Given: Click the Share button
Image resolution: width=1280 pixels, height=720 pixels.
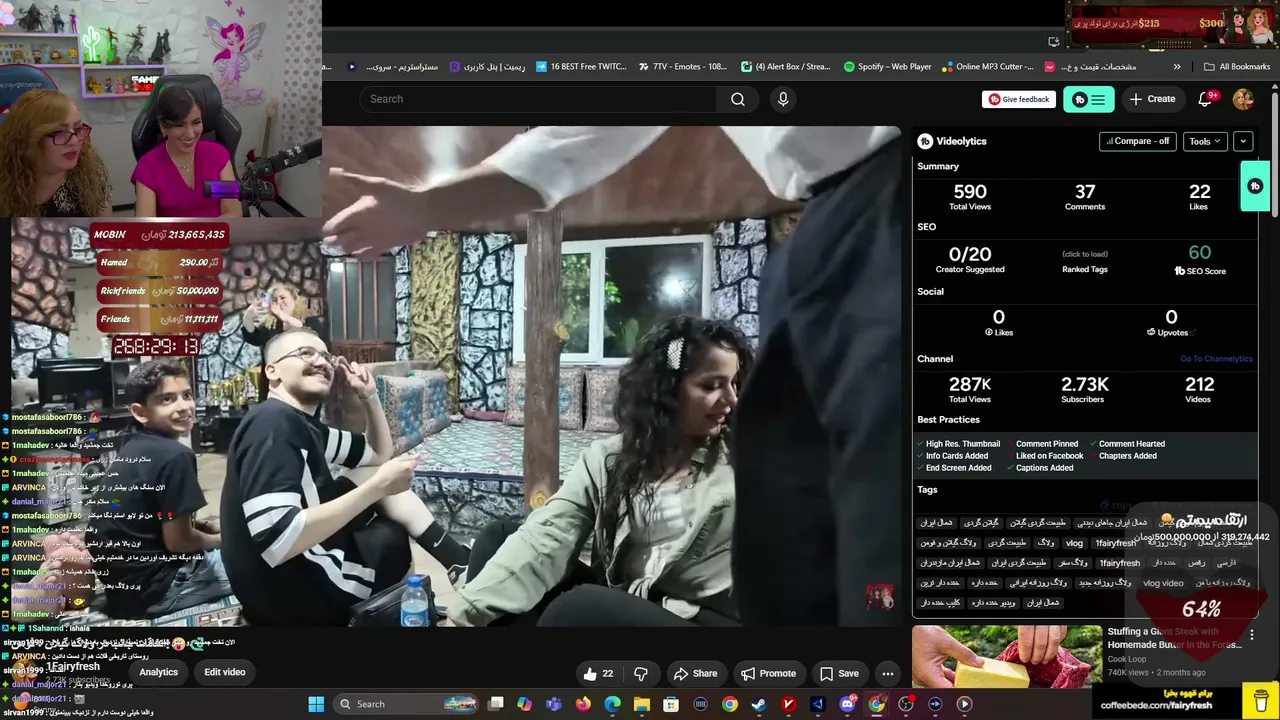Looking at the screenshot, I should pos(695,673).
